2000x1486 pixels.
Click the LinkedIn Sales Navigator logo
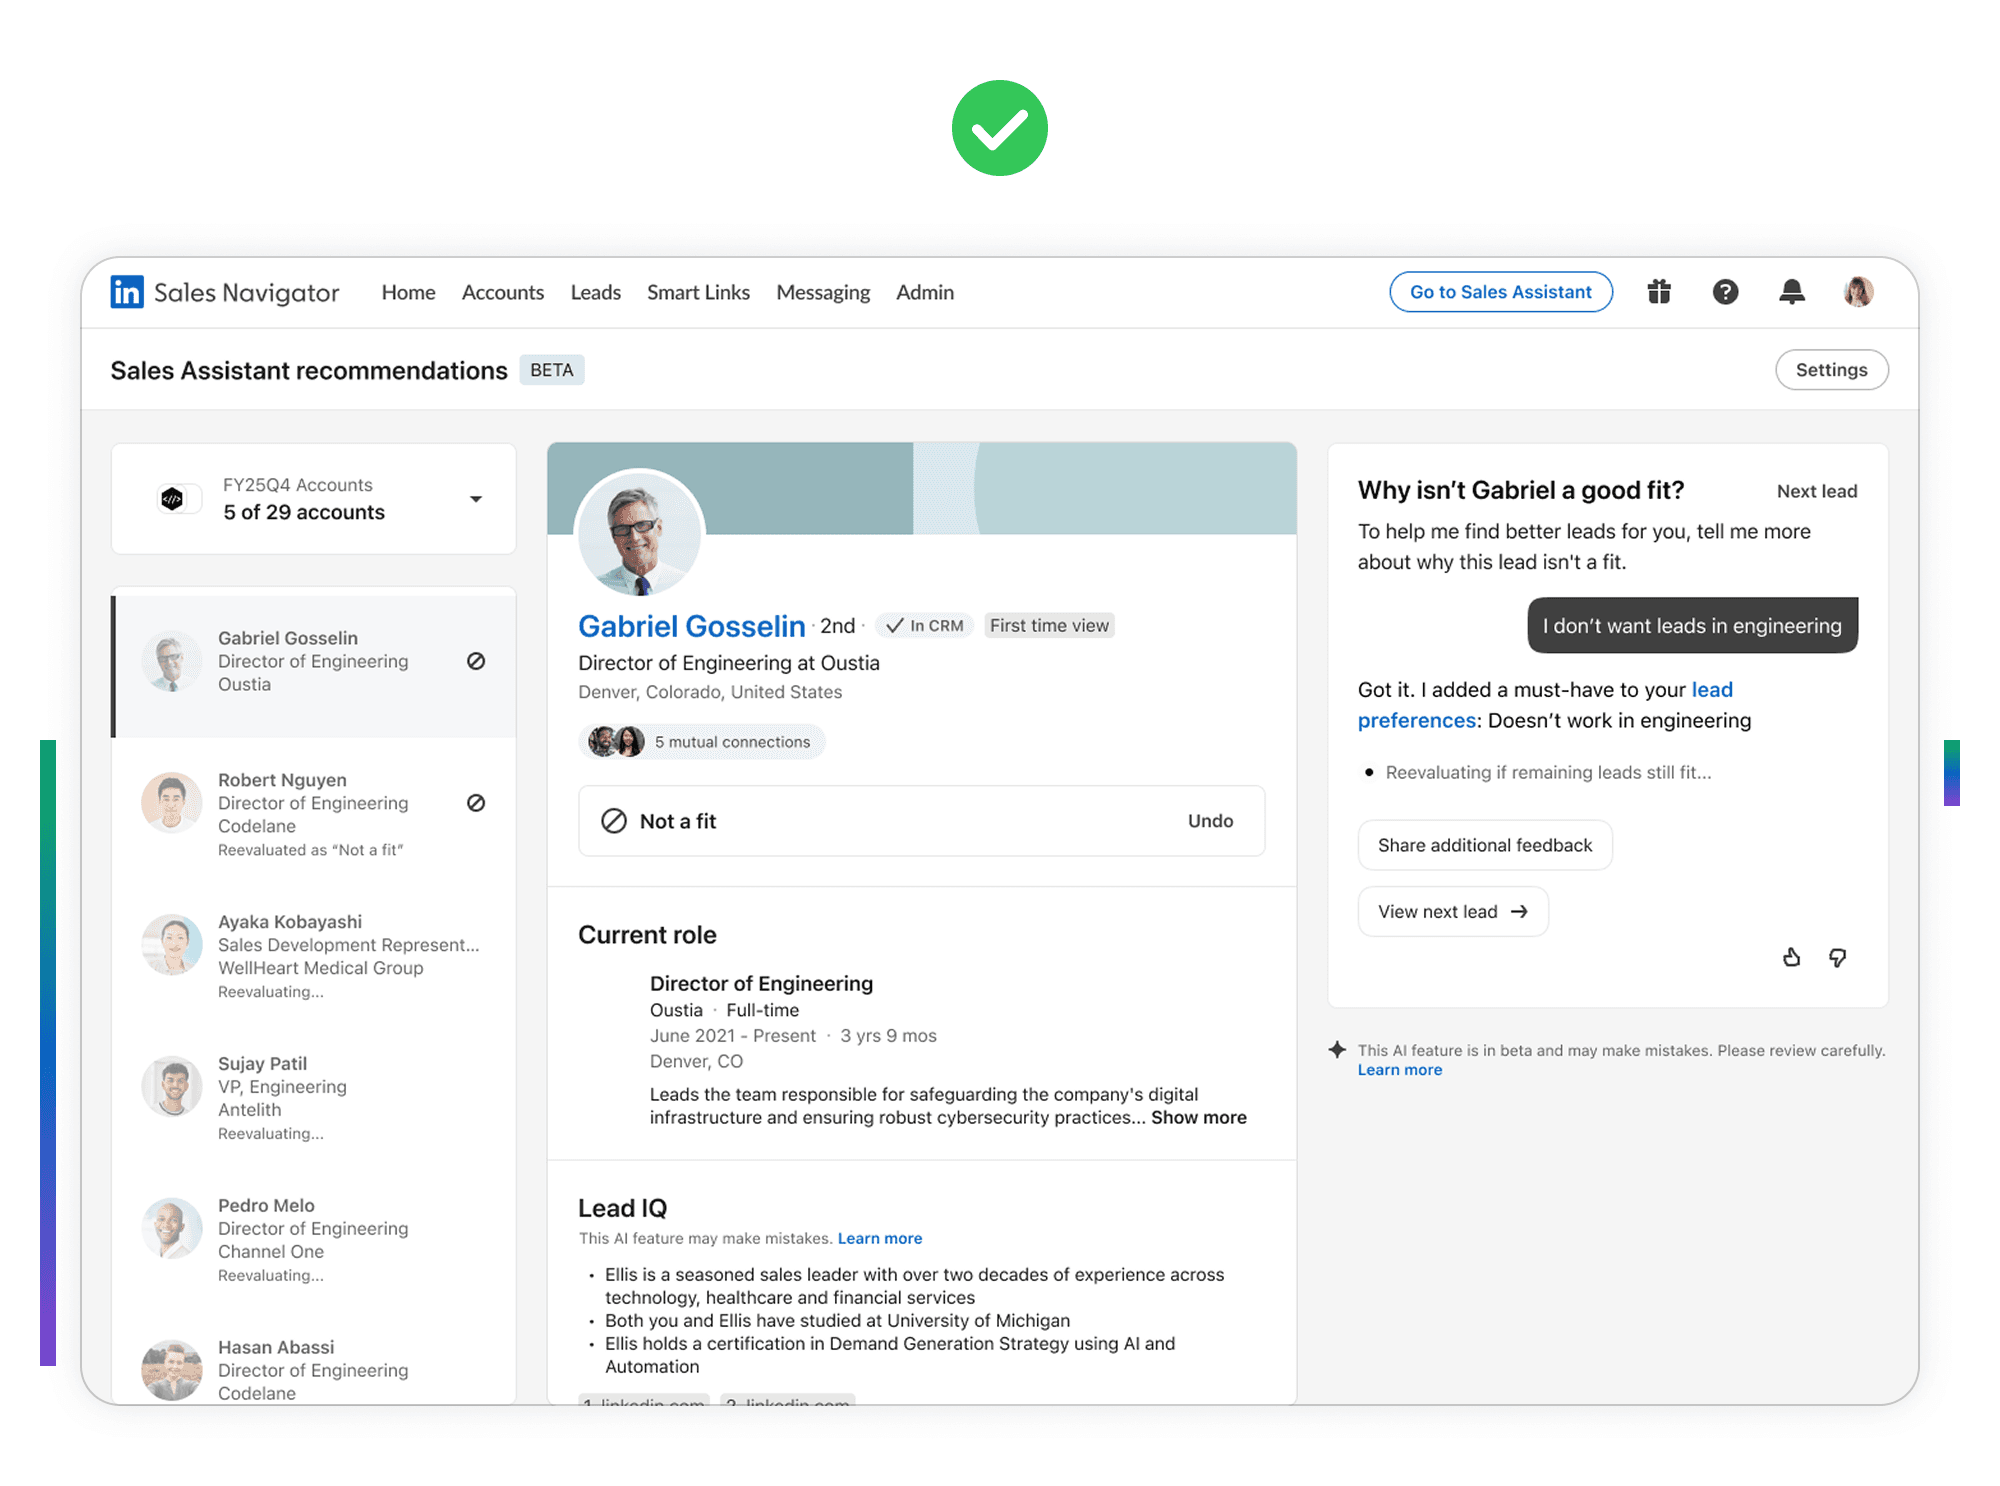[x=224, y=292]
